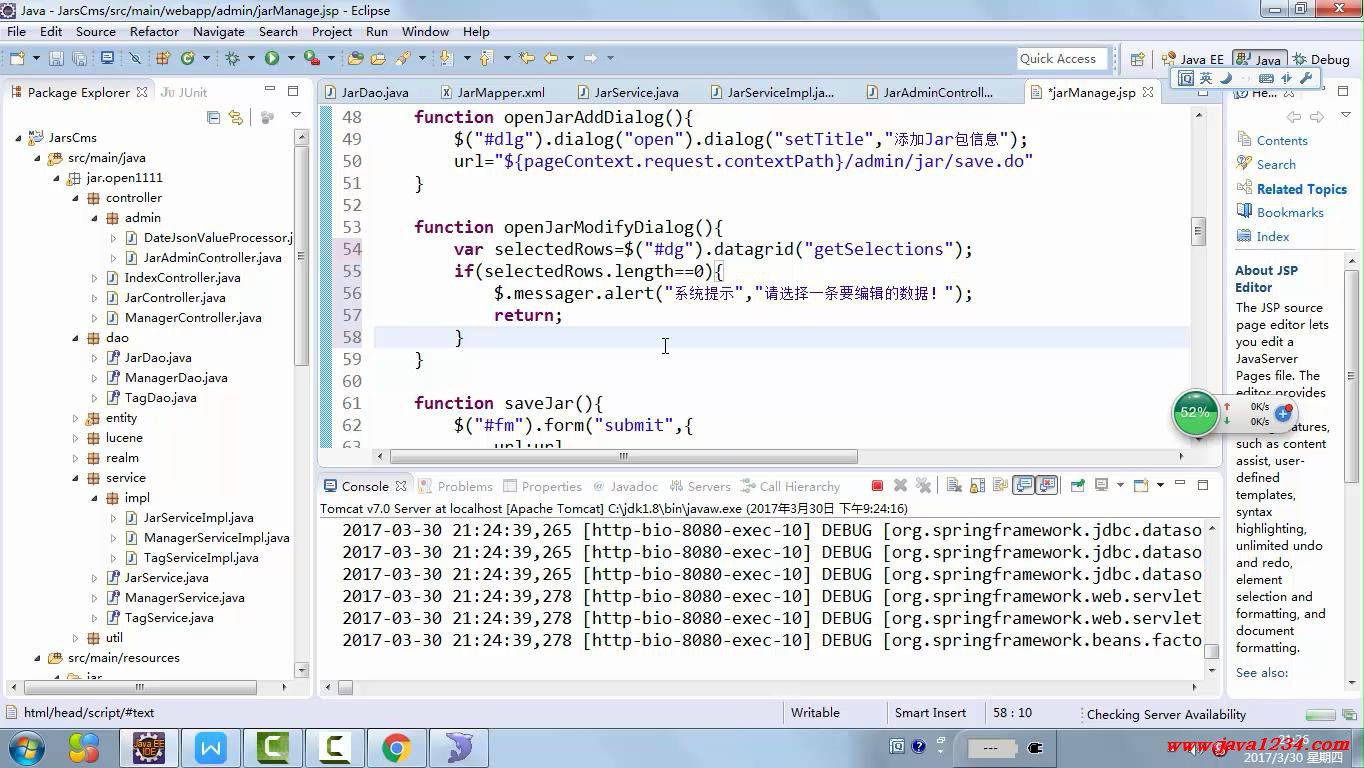This screenshot has width=1364, height=768.
Task: Switch to the JarMapper.xml editor tab
Action: [x=492, y=92]
